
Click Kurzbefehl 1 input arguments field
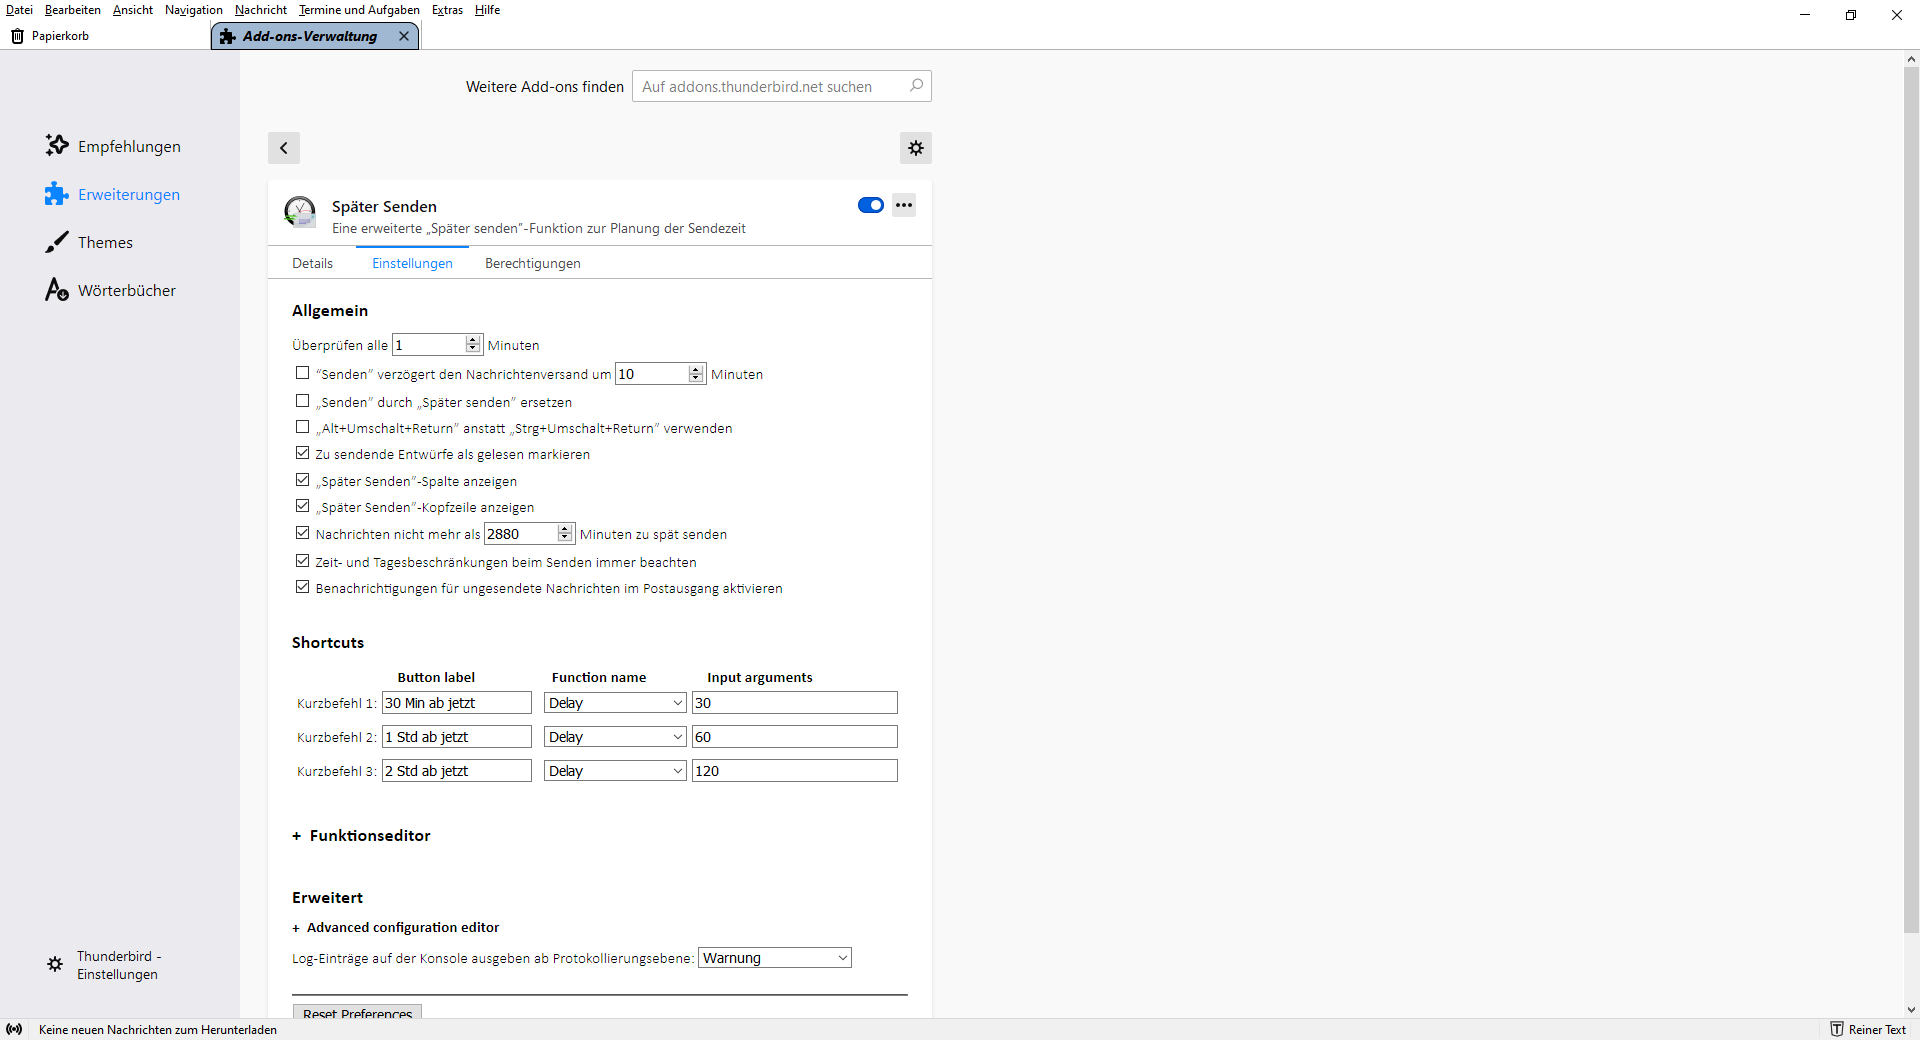795,703
